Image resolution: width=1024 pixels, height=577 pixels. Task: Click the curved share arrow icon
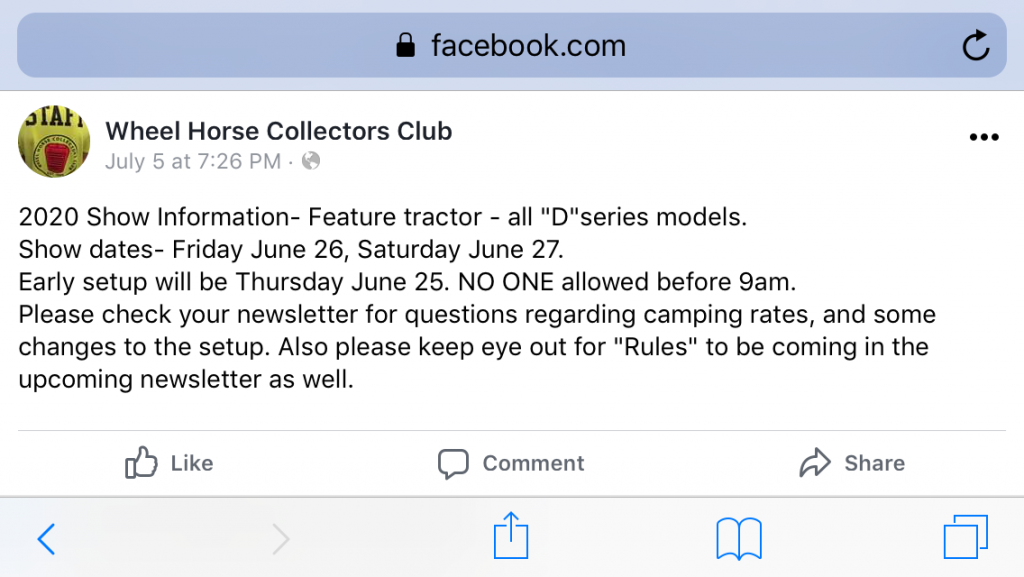point(815,463)
